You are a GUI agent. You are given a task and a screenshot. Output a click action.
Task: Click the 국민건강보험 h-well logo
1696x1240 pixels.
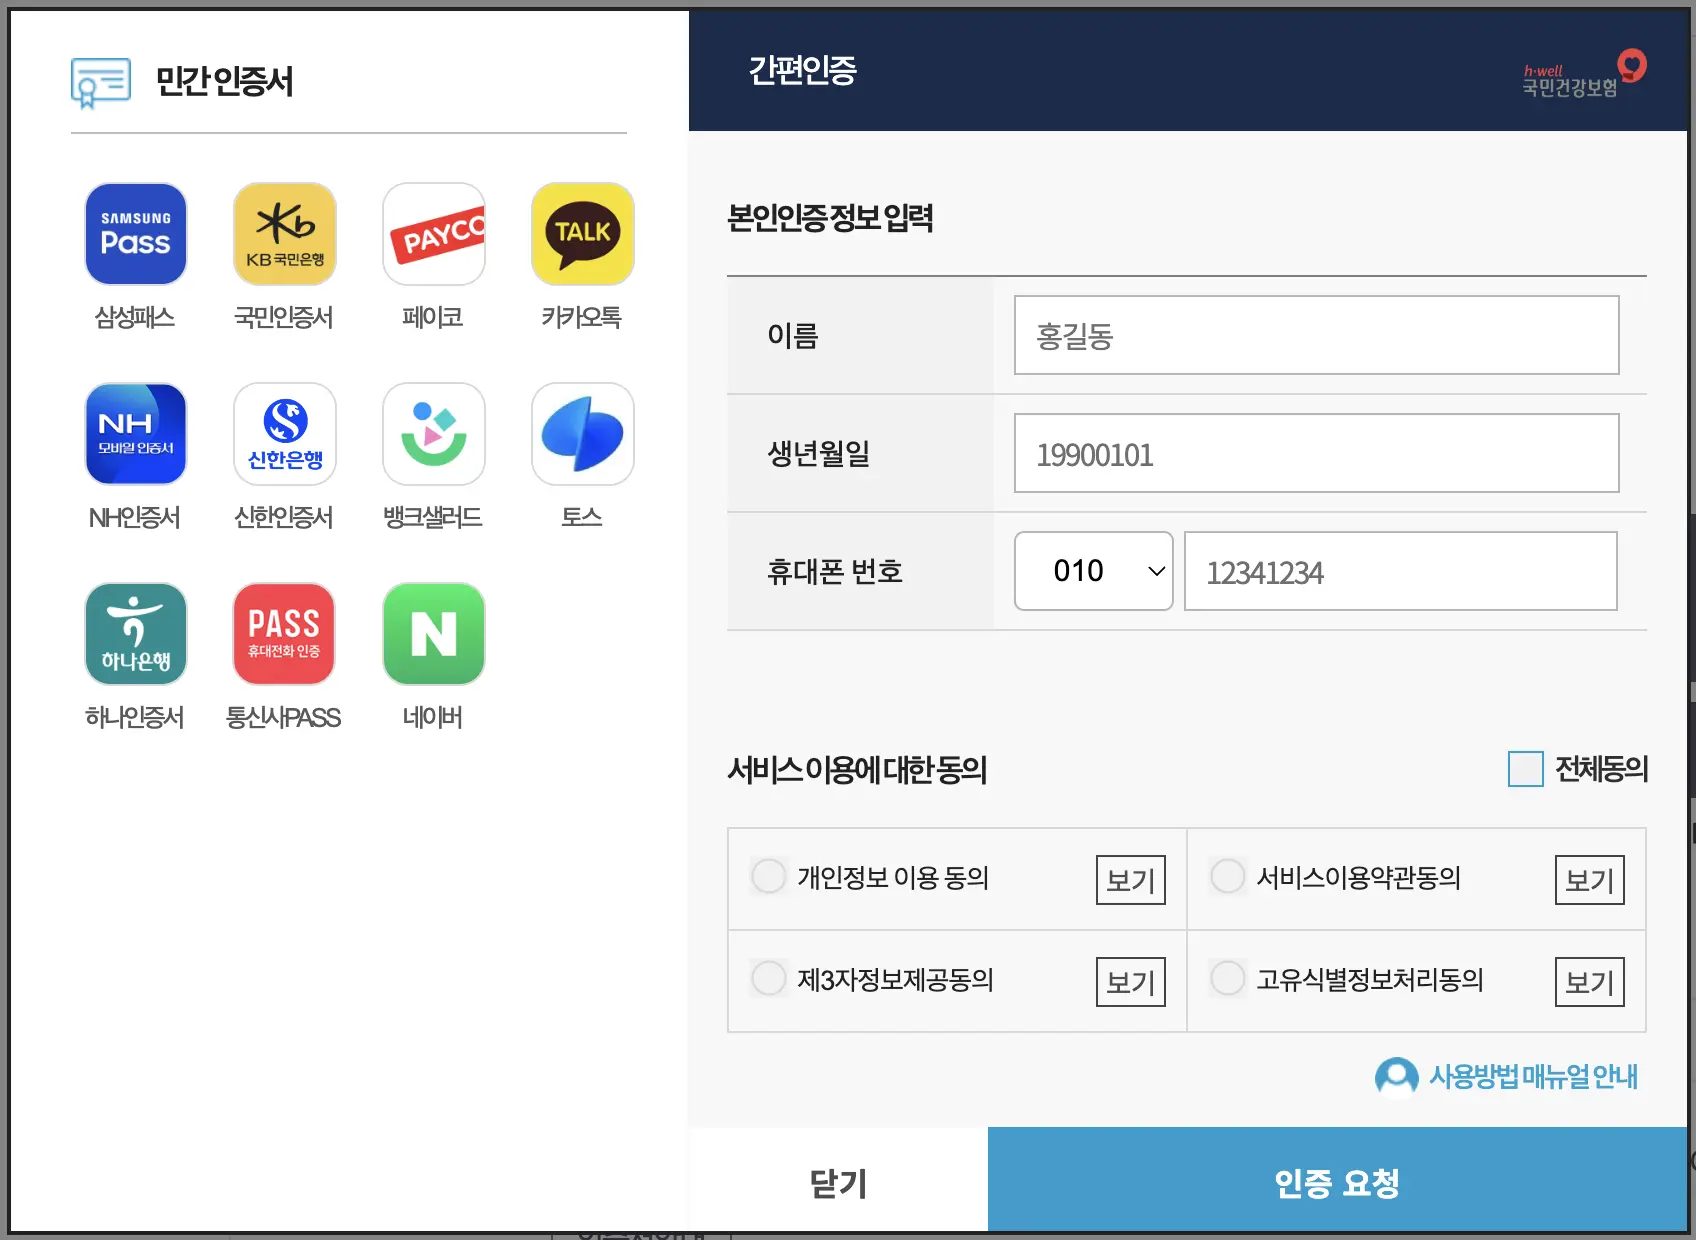coord(1584,74)
